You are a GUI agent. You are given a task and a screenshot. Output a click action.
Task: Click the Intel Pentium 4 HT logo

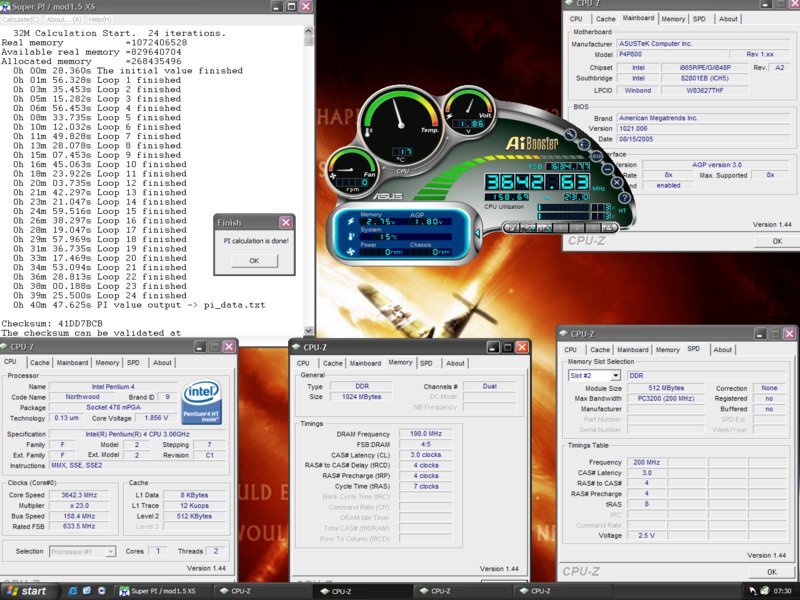pos(202,402)
